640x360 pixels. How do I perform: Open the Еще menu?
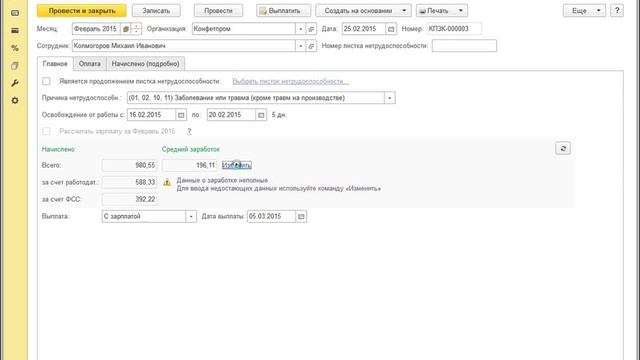[x=584, y=11]
